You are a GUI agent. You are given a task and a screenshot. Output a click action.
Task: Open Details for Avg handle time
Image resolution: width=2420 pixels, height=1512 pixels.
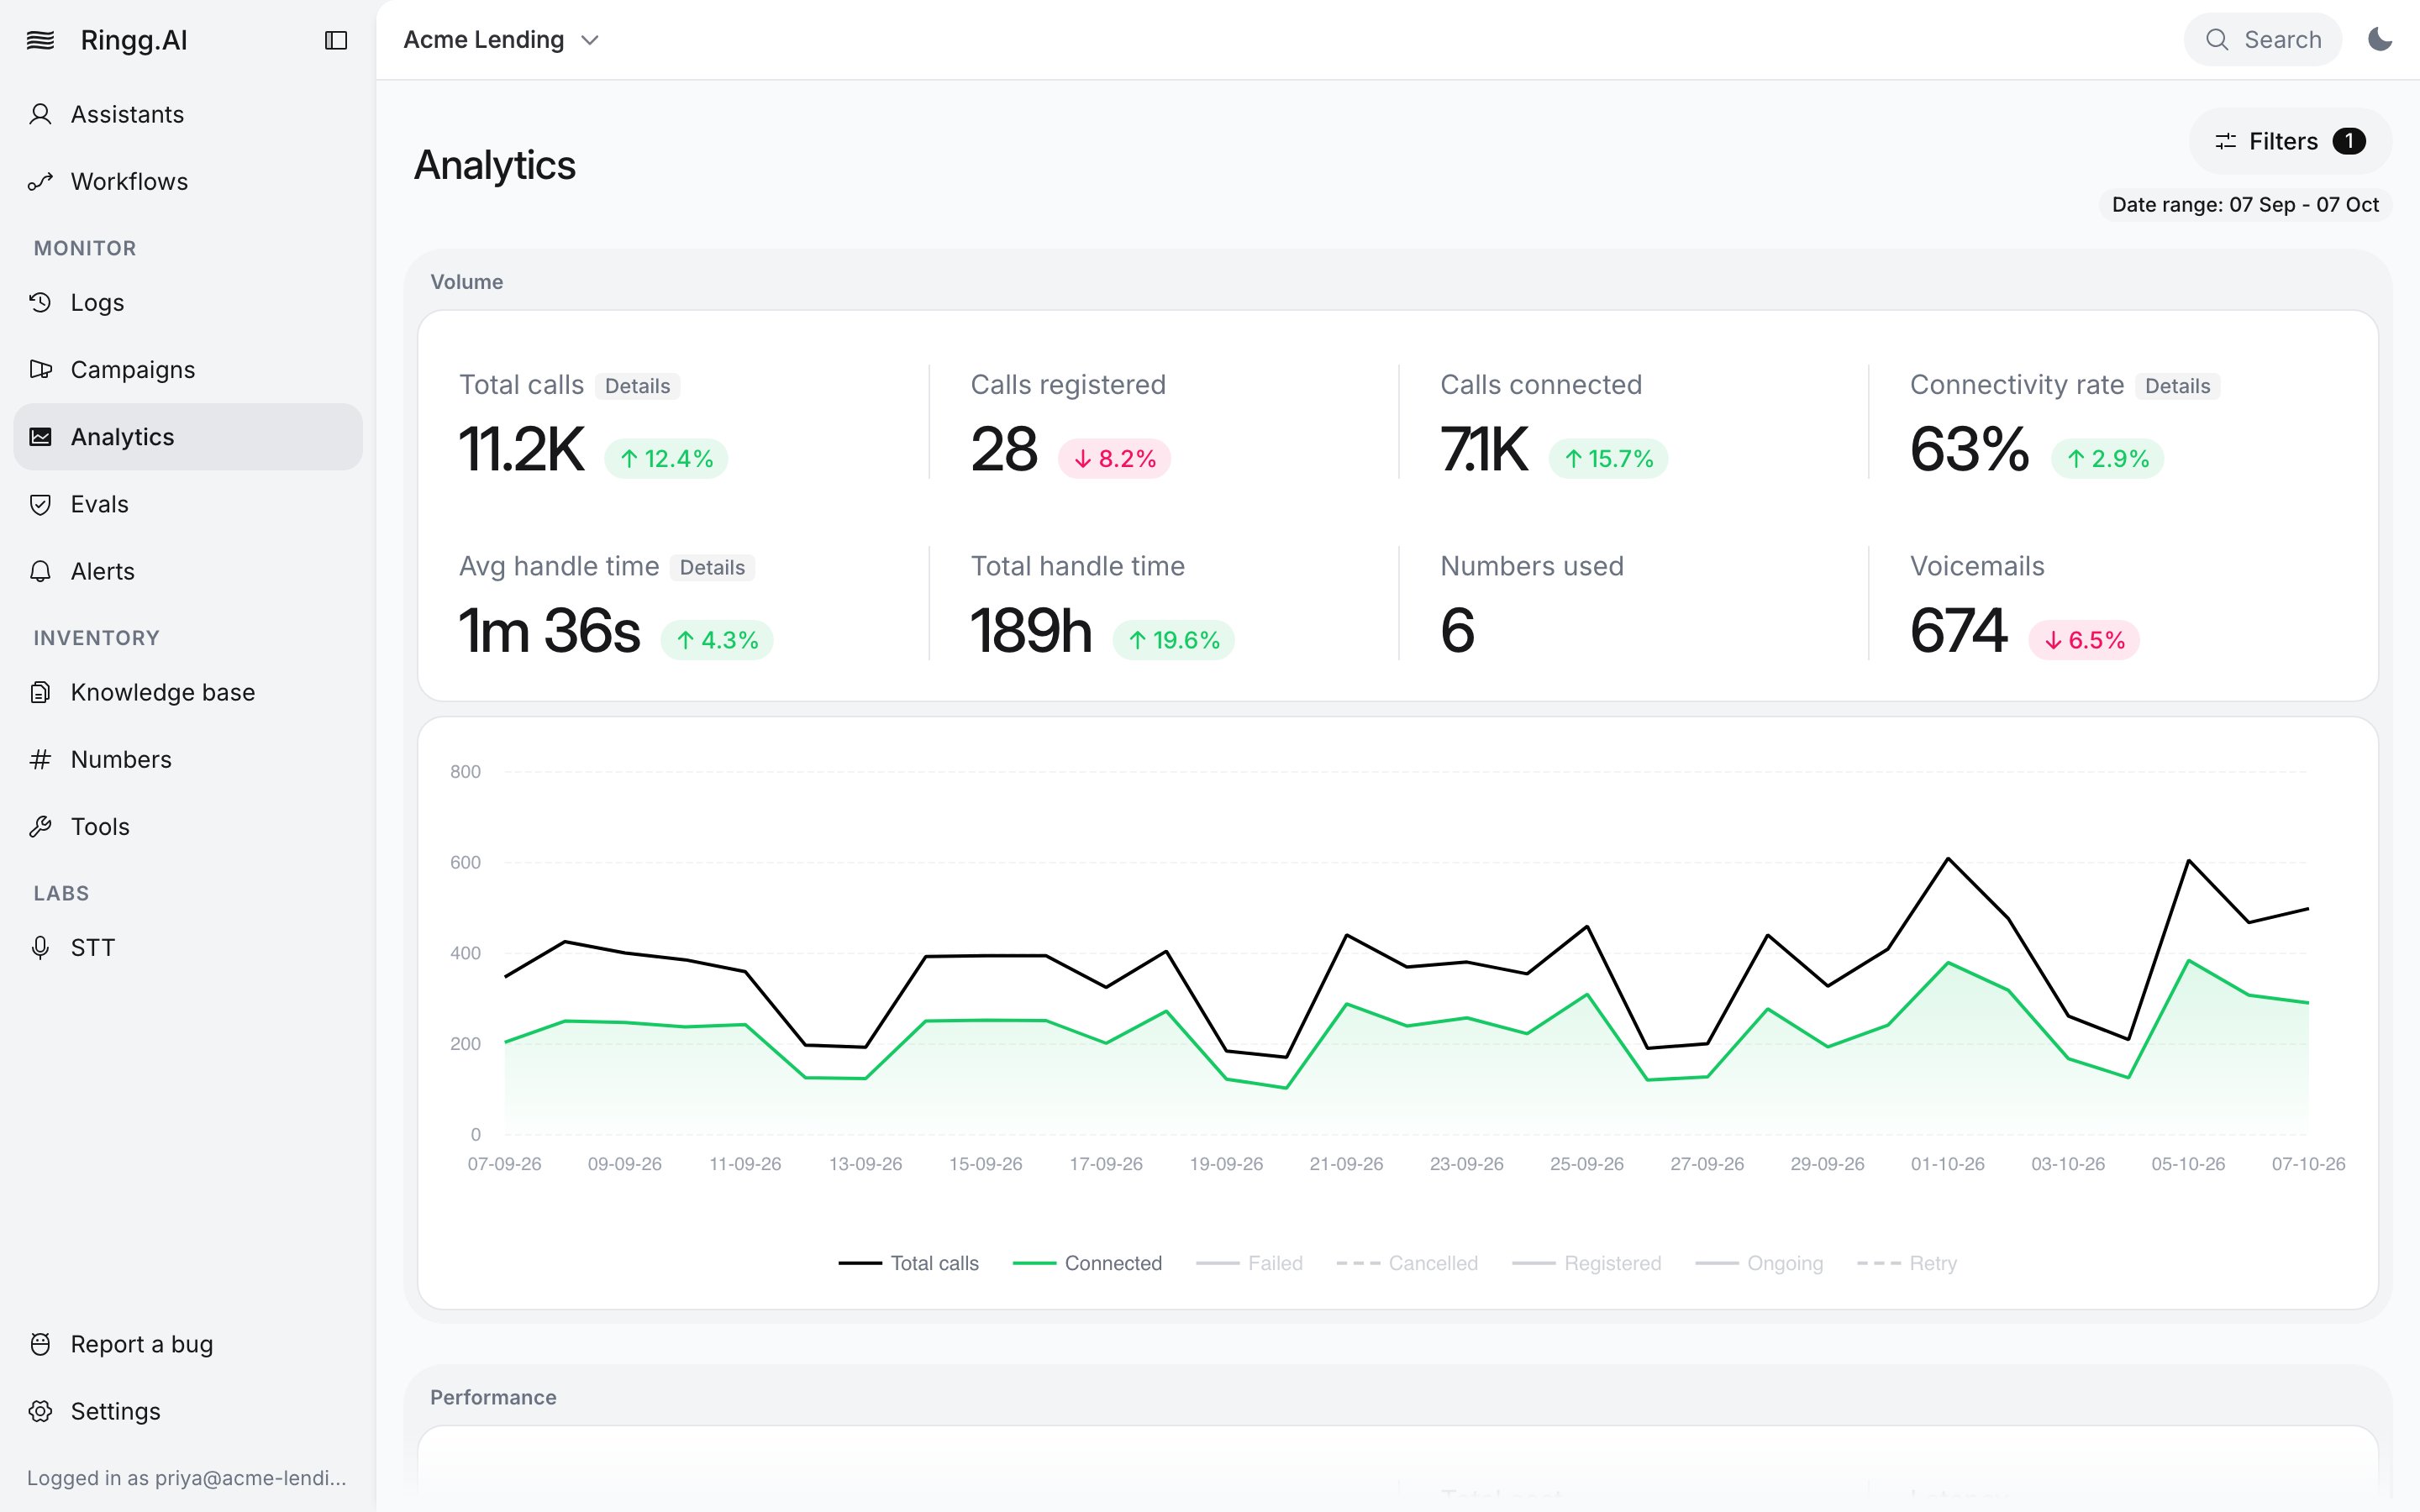point(712,567)
